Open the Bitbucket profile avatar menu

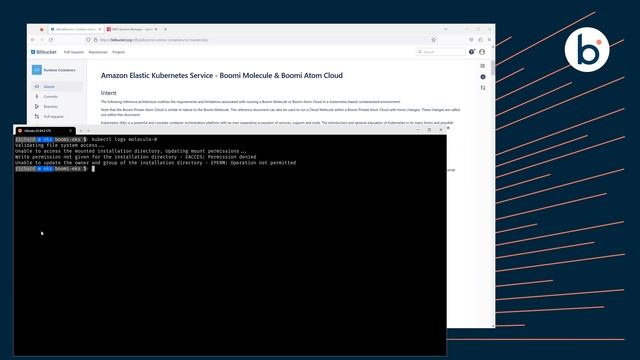(x=482, y=52)
